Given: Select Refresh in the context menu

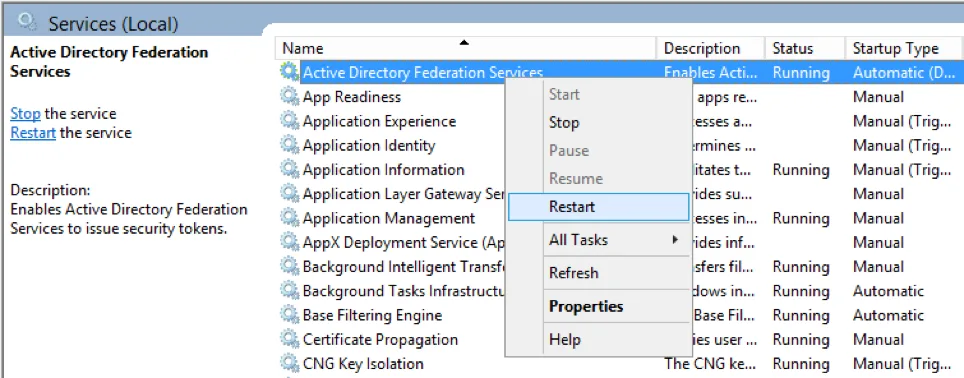Looking at the screenshot, I should [x=598, y=273].
